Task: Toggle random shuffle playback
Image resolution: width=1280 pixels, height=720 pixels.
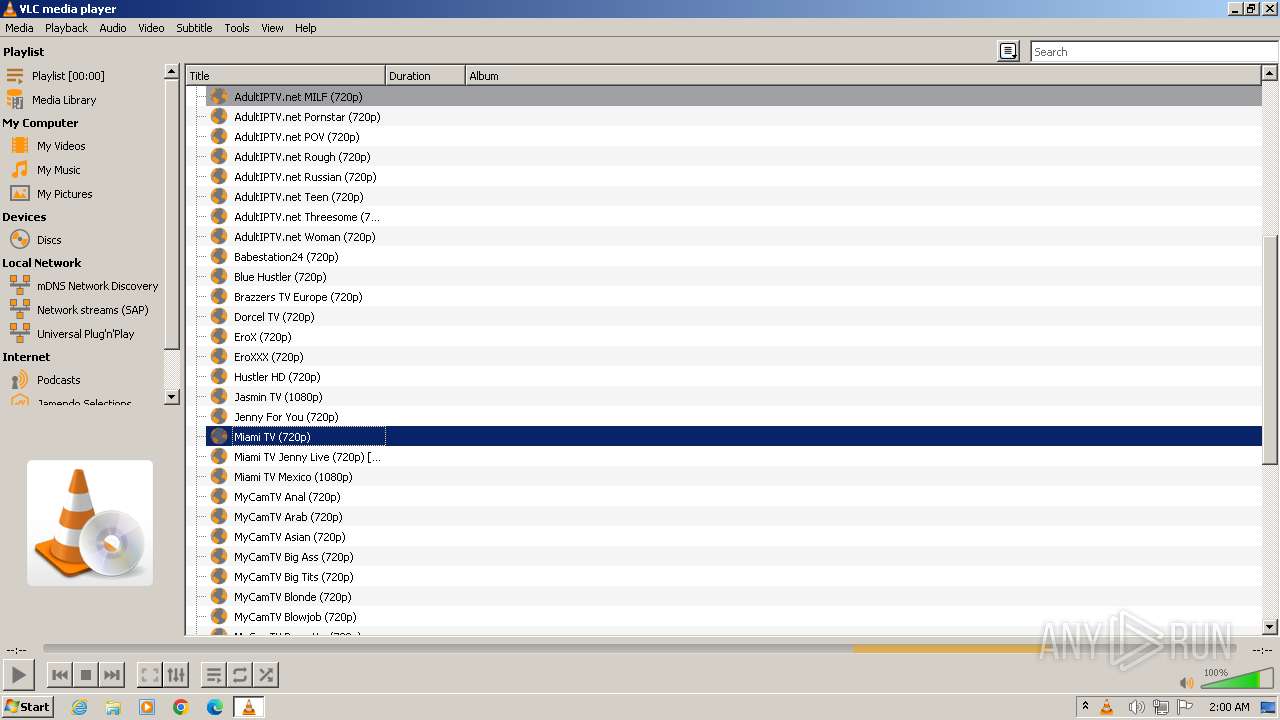Action: pos(265,675)
